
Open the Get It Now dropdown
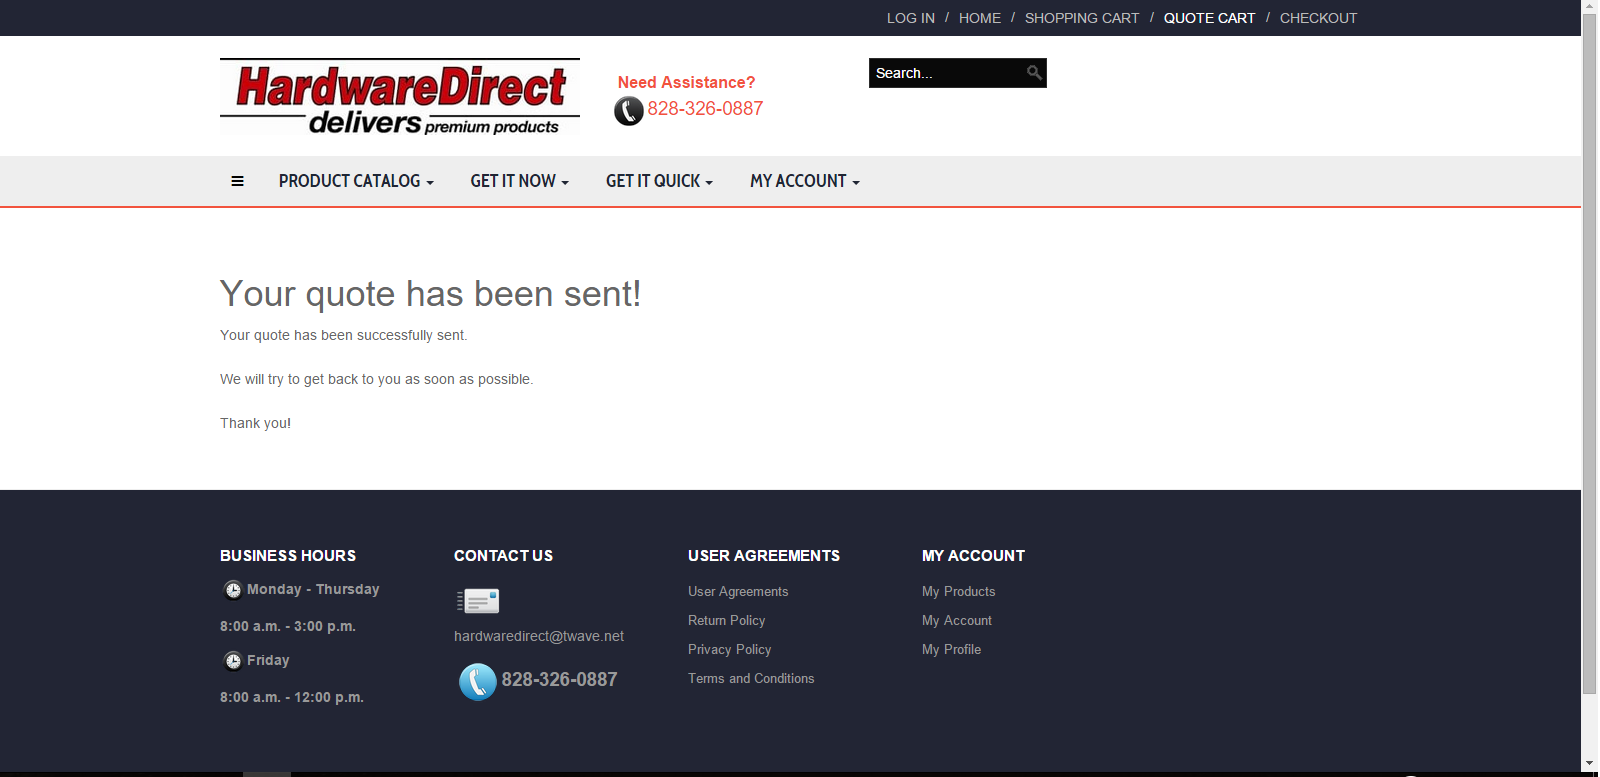coord(519,181)
